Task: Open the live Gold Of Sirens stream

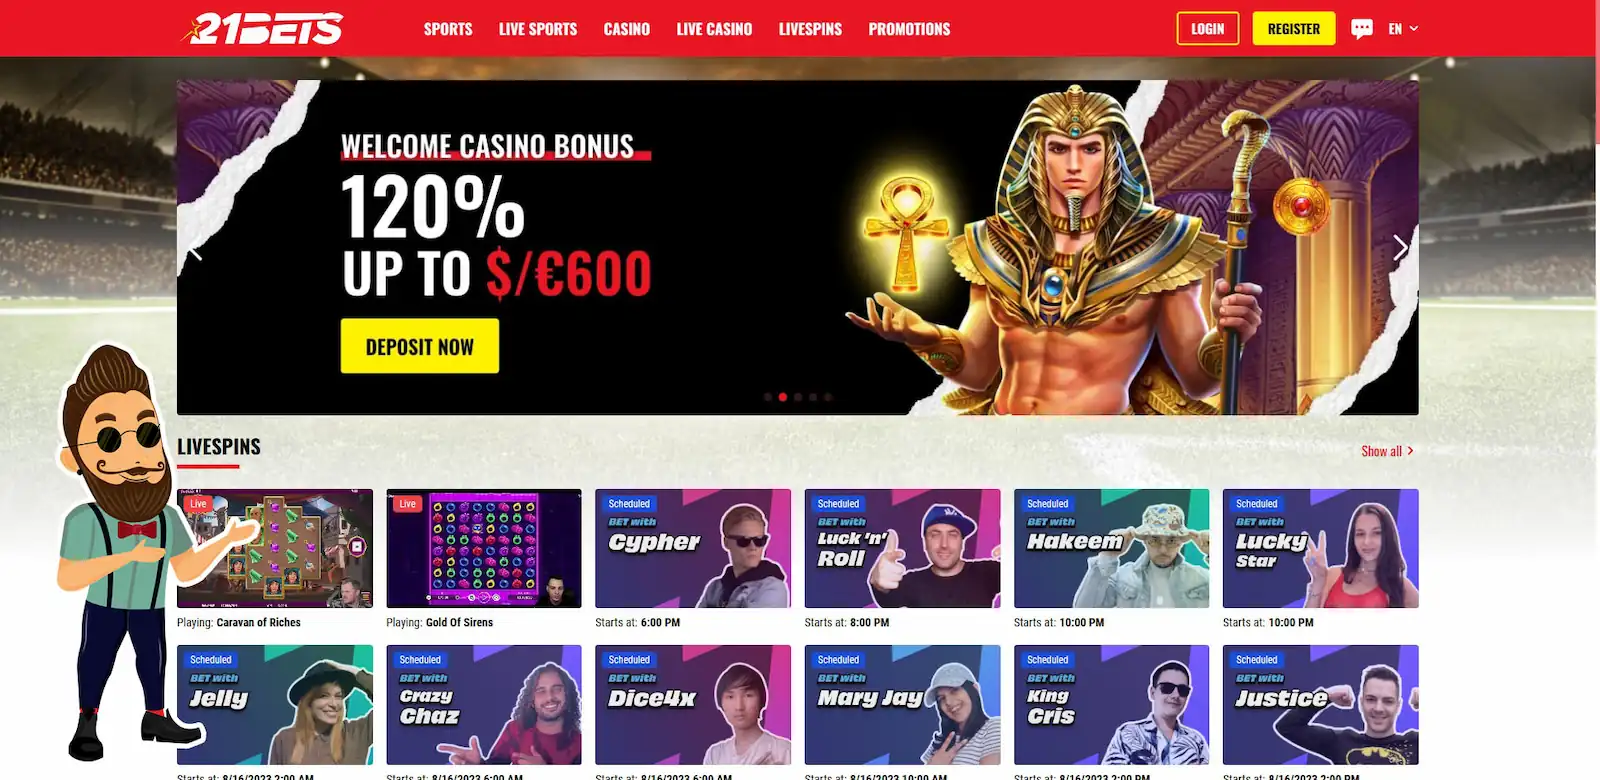Action: pyautogui.click(x=484, y=548)
